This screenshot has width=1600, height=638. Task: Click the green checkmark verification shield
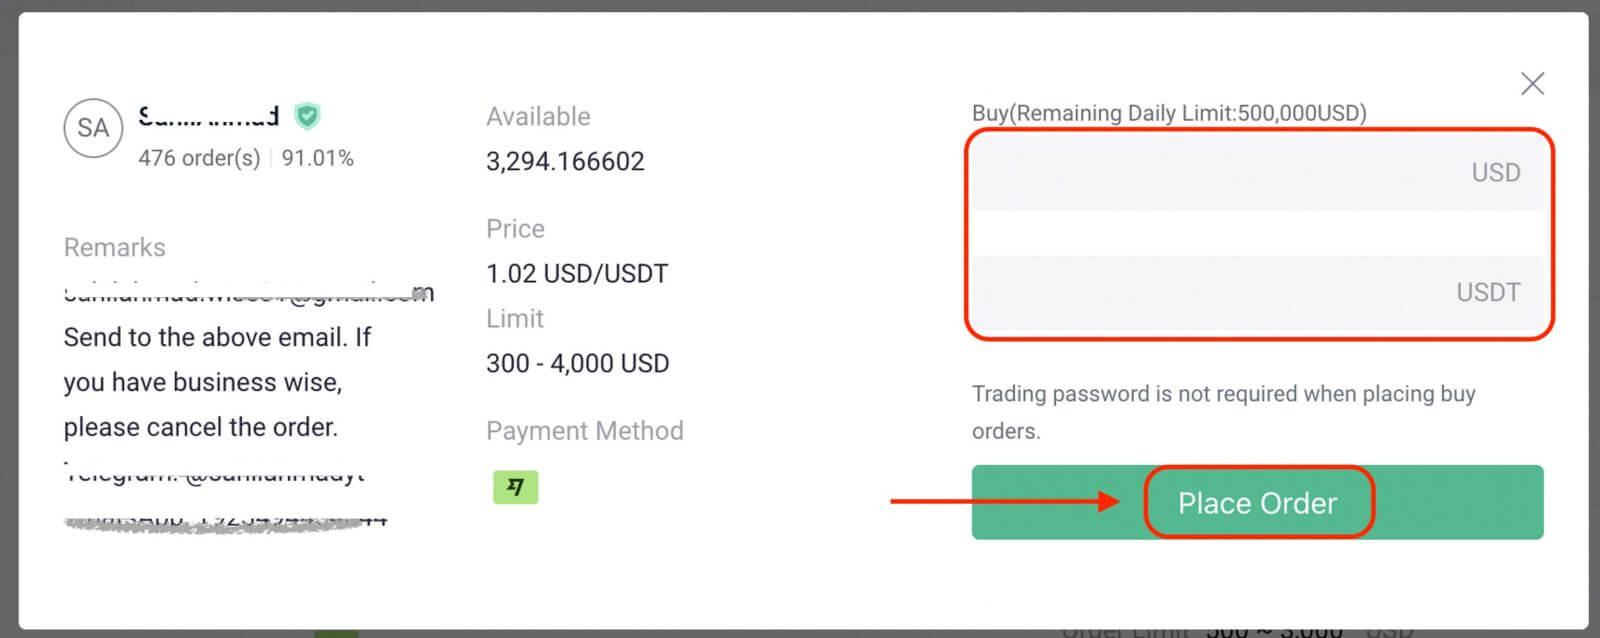(307, 117)
